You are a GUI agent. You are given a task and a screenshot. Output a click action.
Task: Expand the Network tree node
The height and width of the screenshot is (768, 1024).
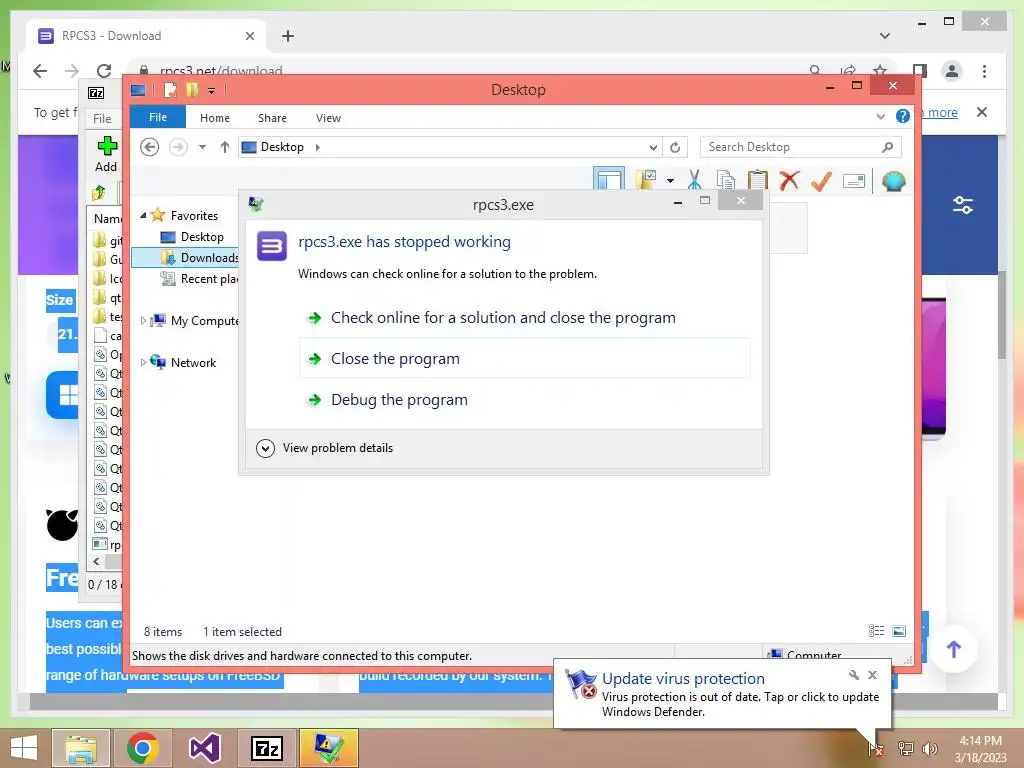point(143,362)
